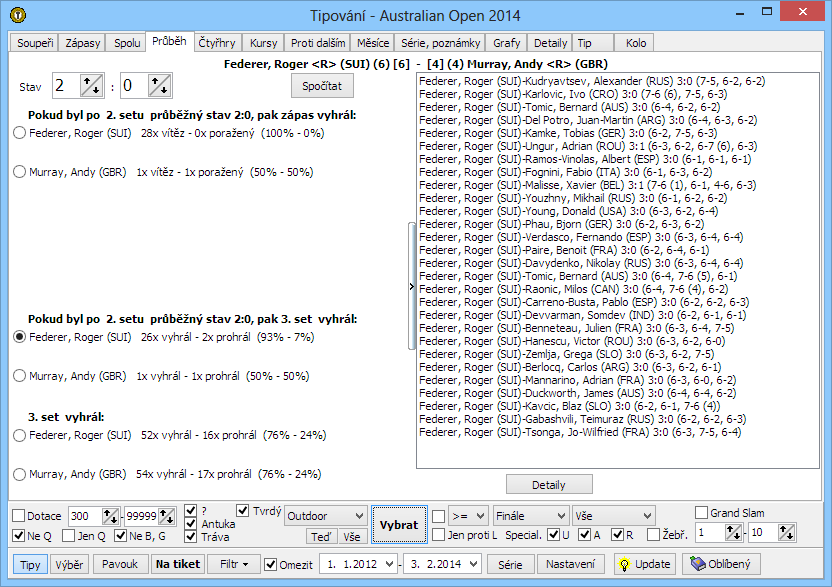Click the stepper next to Žebř. value 10
Viewport: 832px width, 587px height.
786,532
